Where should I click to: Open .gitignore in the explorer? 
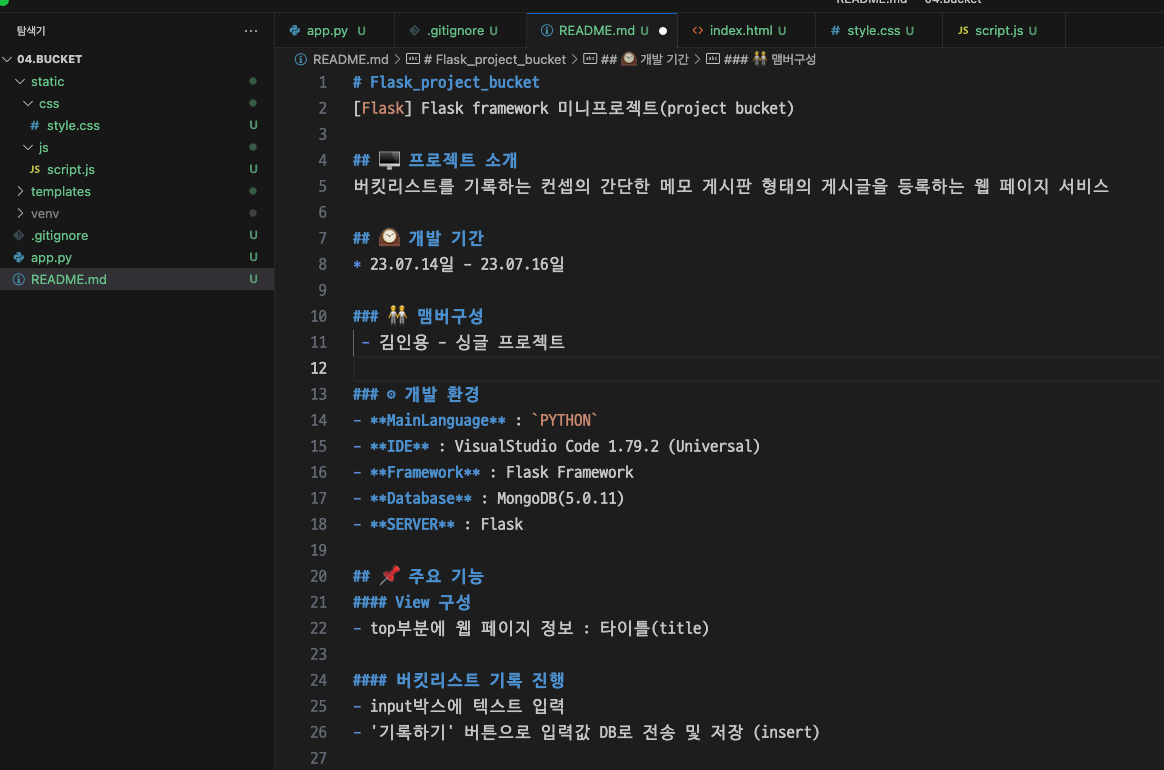pos(137,235)
